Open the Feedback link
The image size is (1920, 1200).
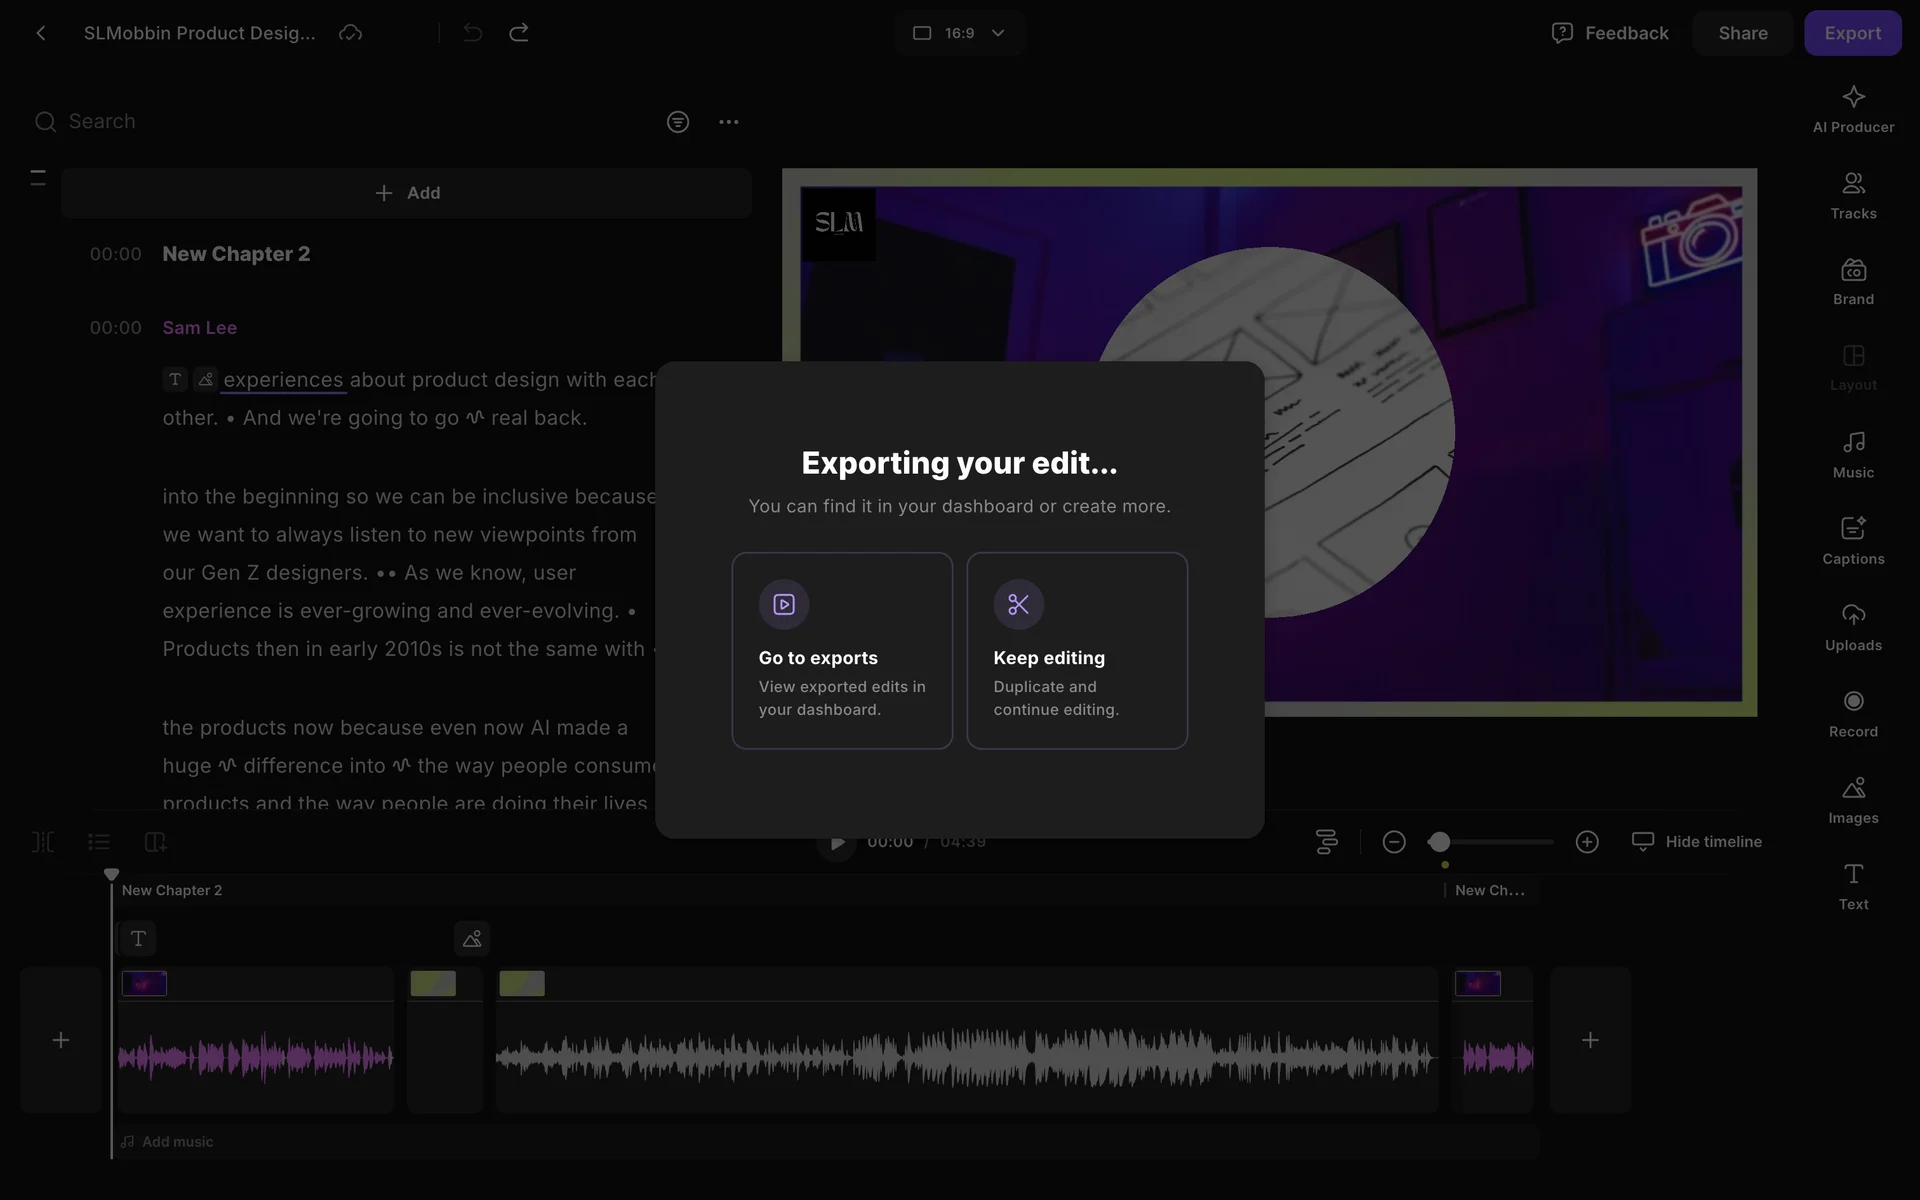pos(1610,33)
